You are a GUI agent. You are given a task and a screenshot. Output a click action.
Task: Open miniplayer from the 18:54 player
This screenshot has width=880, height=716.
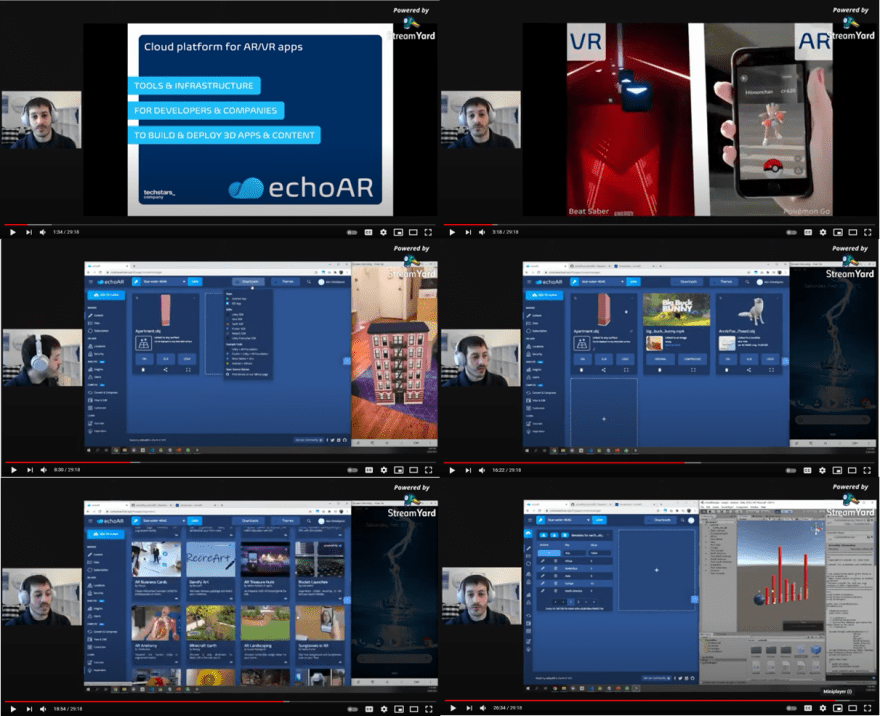click(x=398, y=709)
